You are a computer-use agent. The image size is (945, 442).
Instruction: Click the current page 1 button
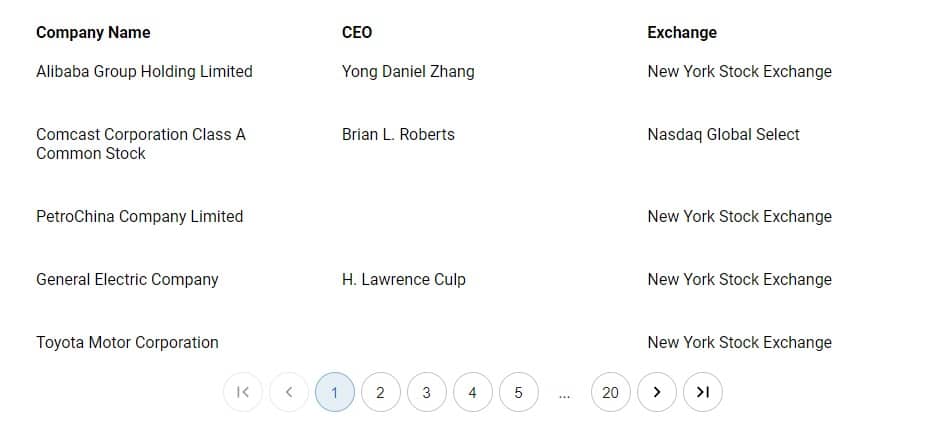point(334,392)
